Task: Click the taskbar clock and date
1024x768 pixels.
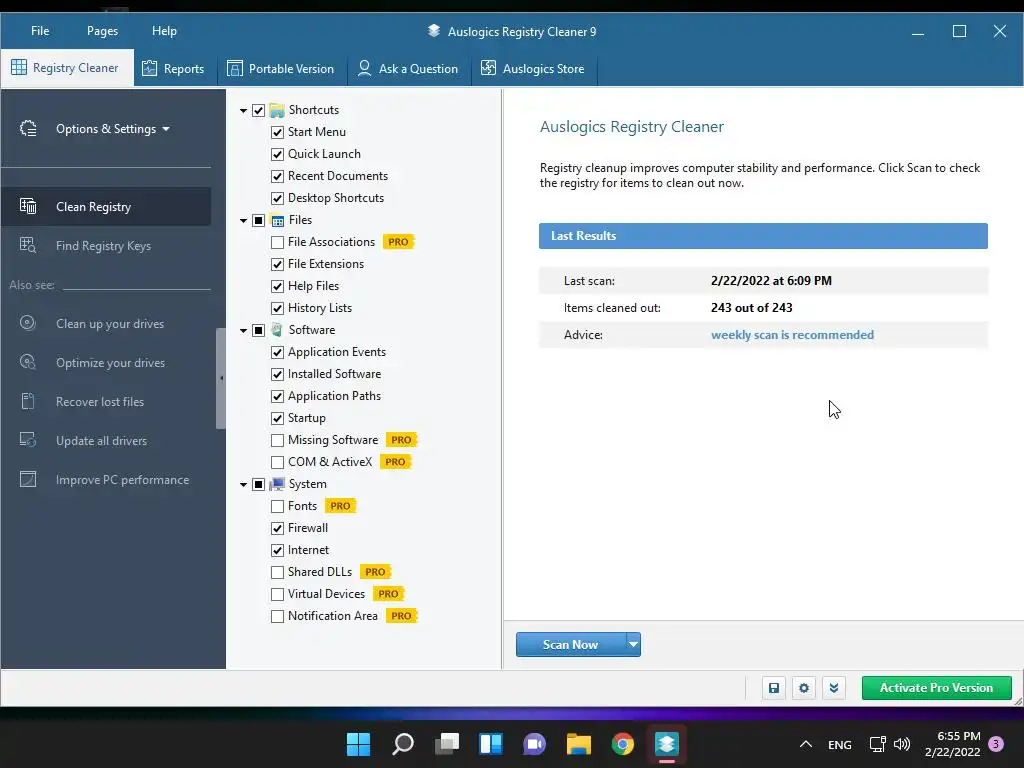Action: 952,744
